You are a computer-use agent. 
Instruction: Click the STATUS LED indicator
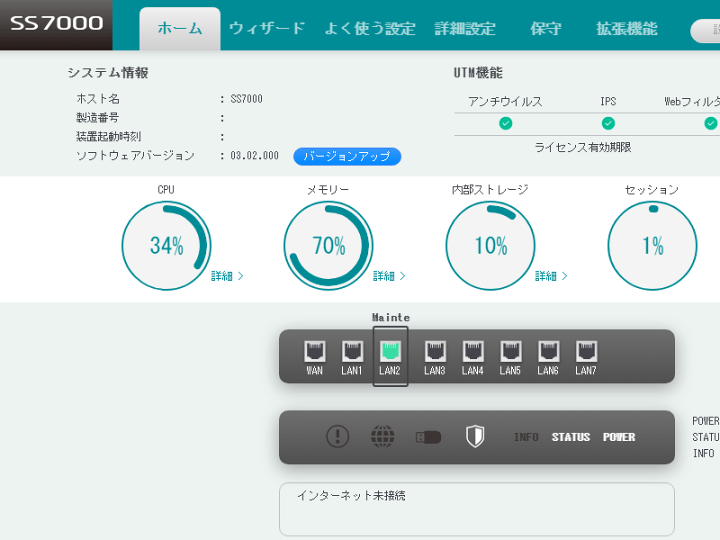coord(571,437)
